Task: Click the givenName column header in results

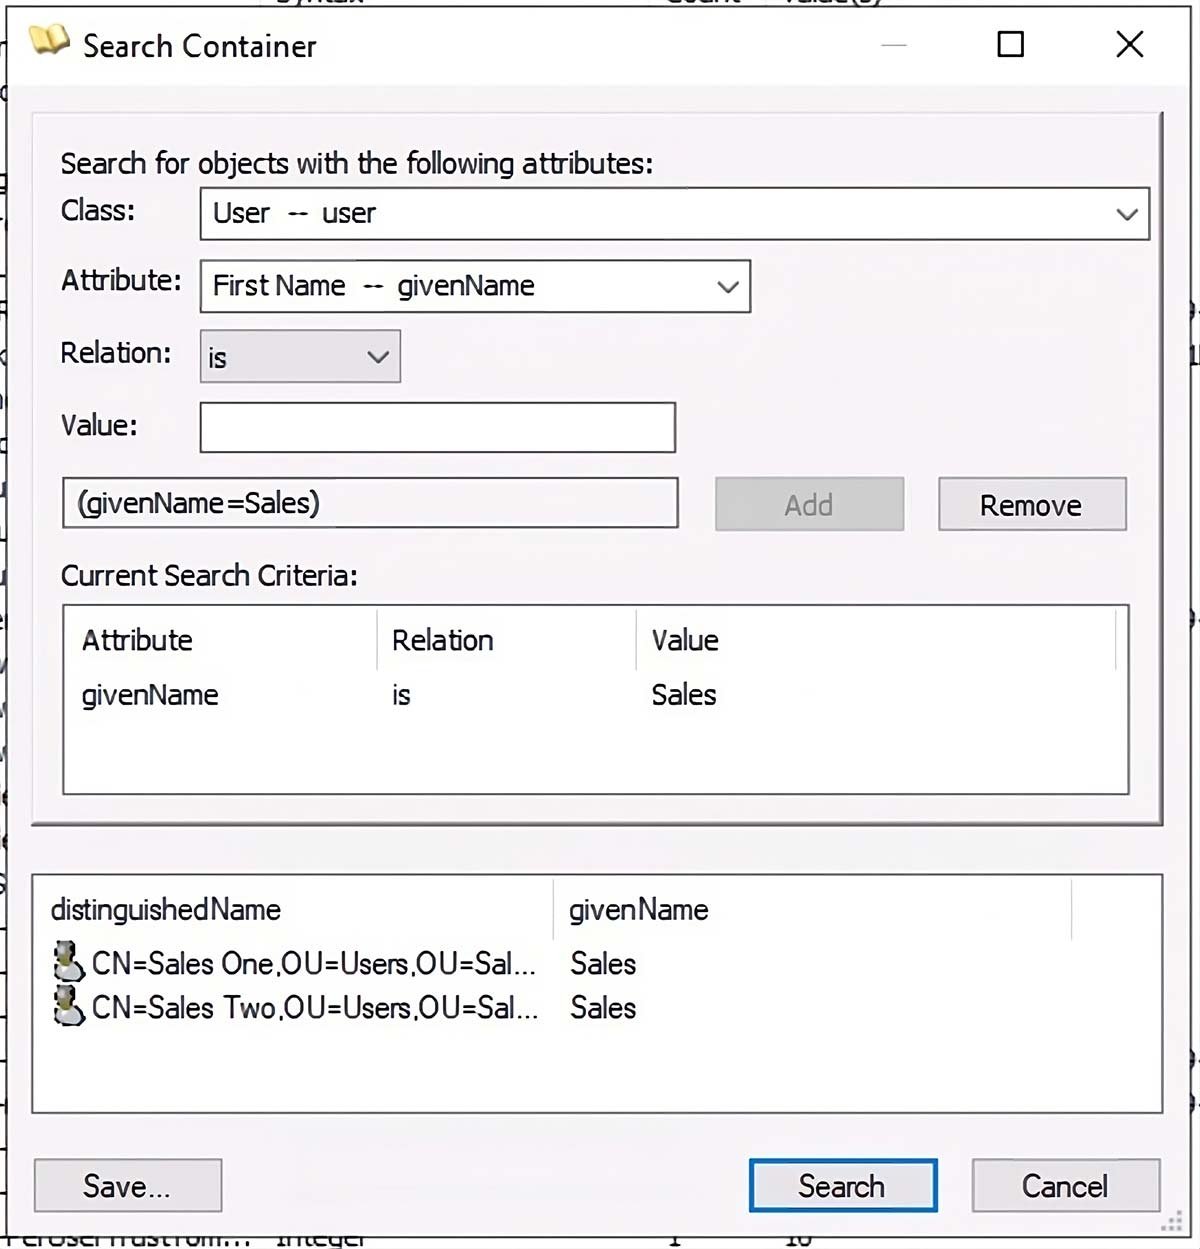Action: [x=637, y=910]
